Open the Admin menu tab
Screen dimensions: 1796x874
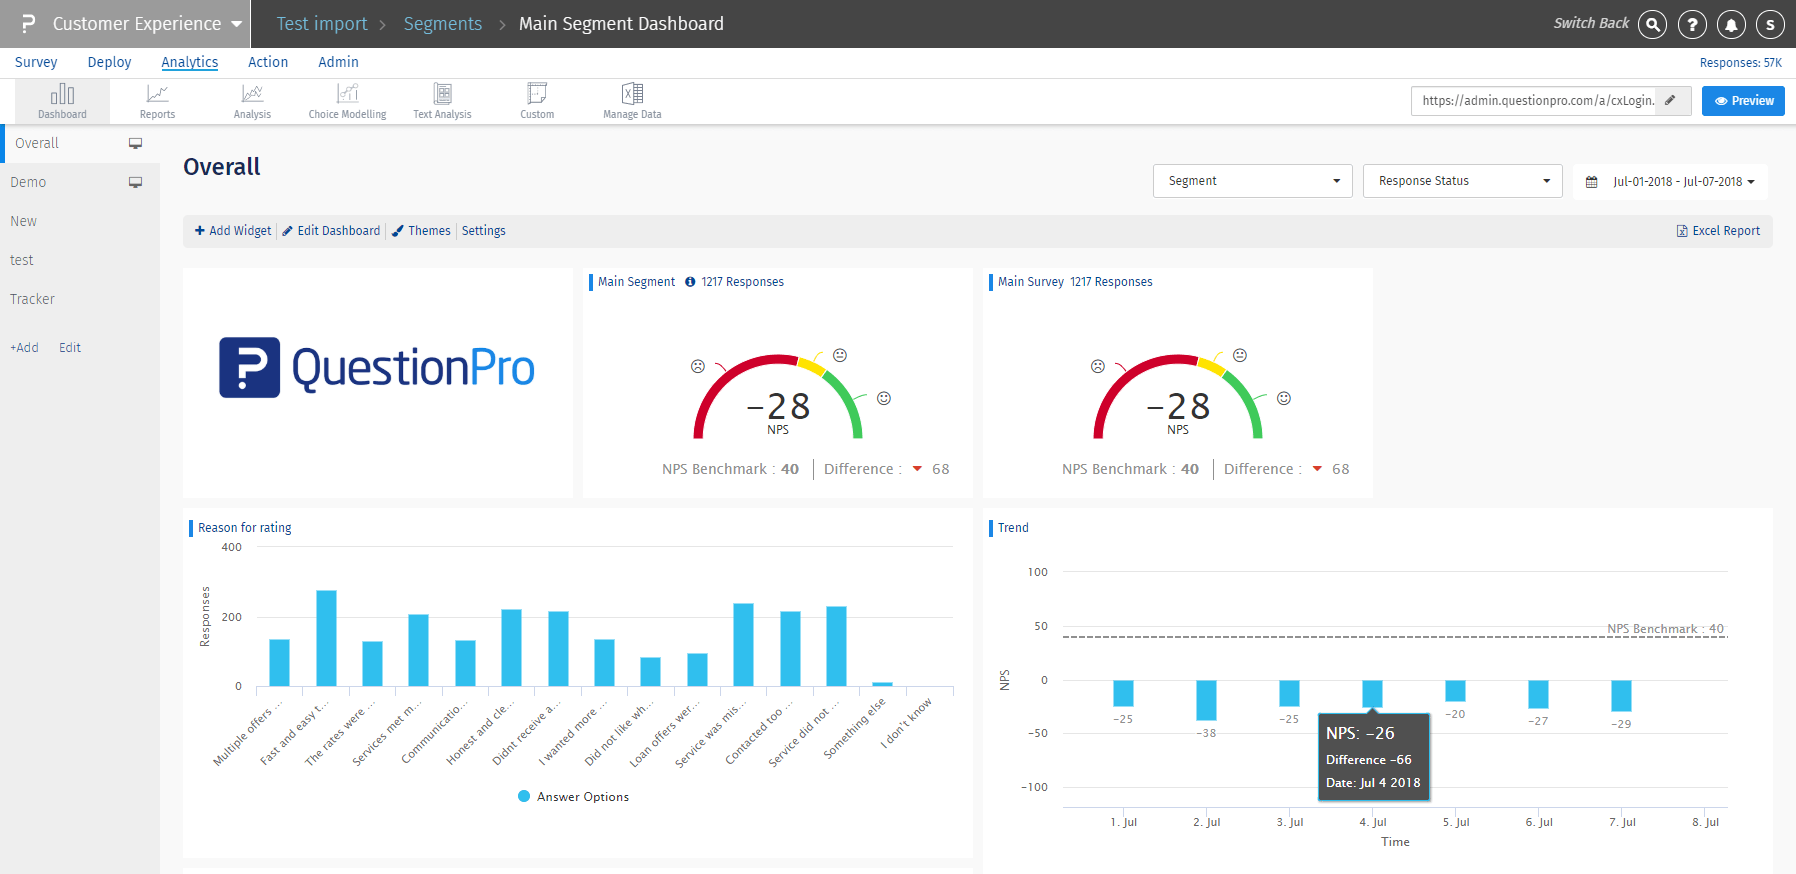tap(338, 62)
